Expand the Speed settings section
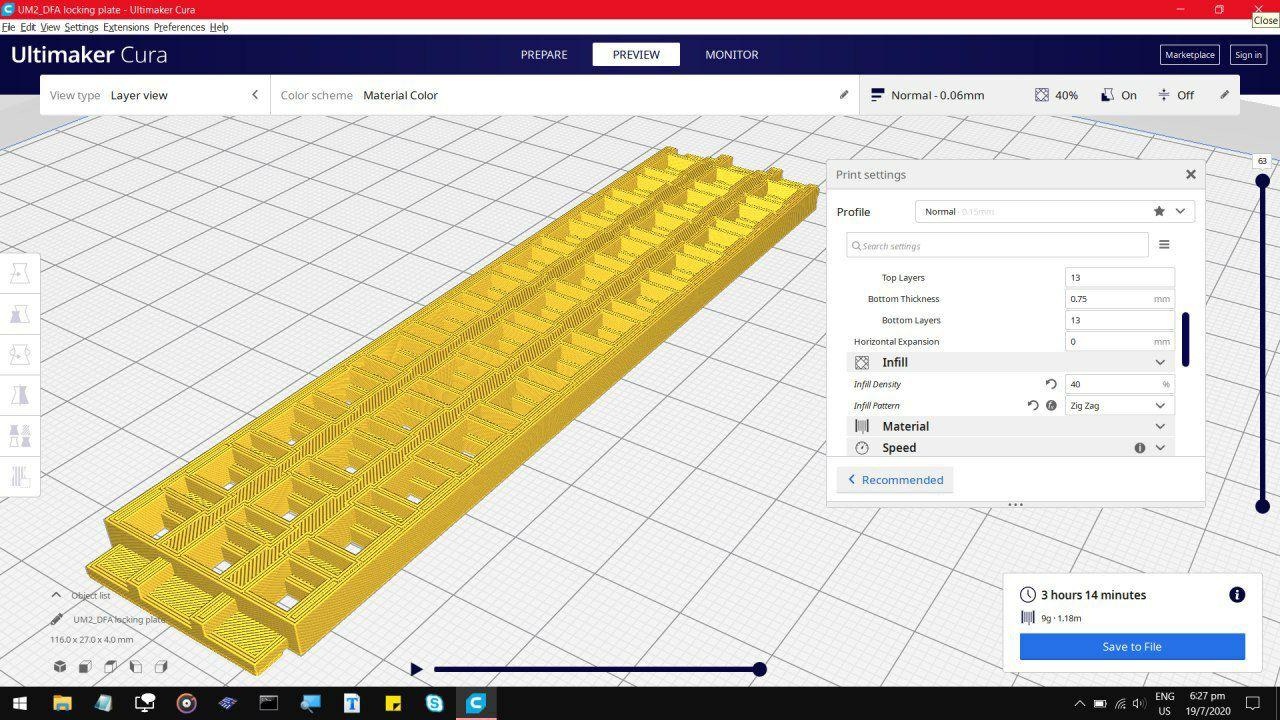The height and width of the screenshot is (720, 1280). click(x=1010, y=448)
